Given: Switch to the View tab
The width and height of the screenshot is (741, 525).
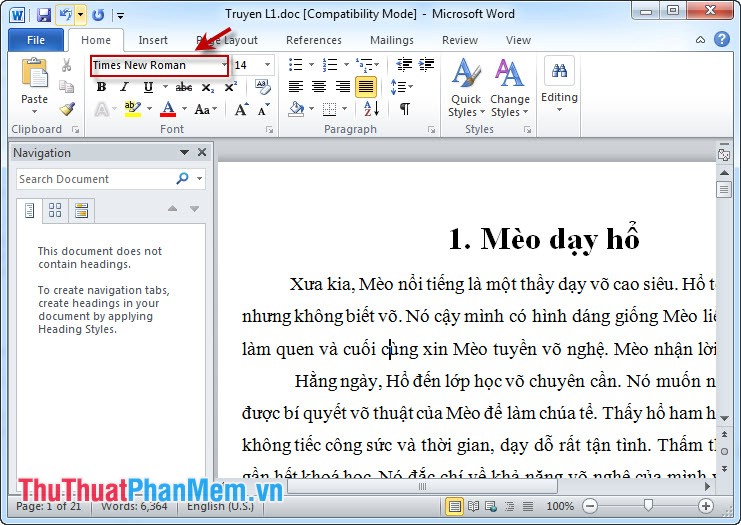Looking at the screenshot, I should (x=518, y=40).
